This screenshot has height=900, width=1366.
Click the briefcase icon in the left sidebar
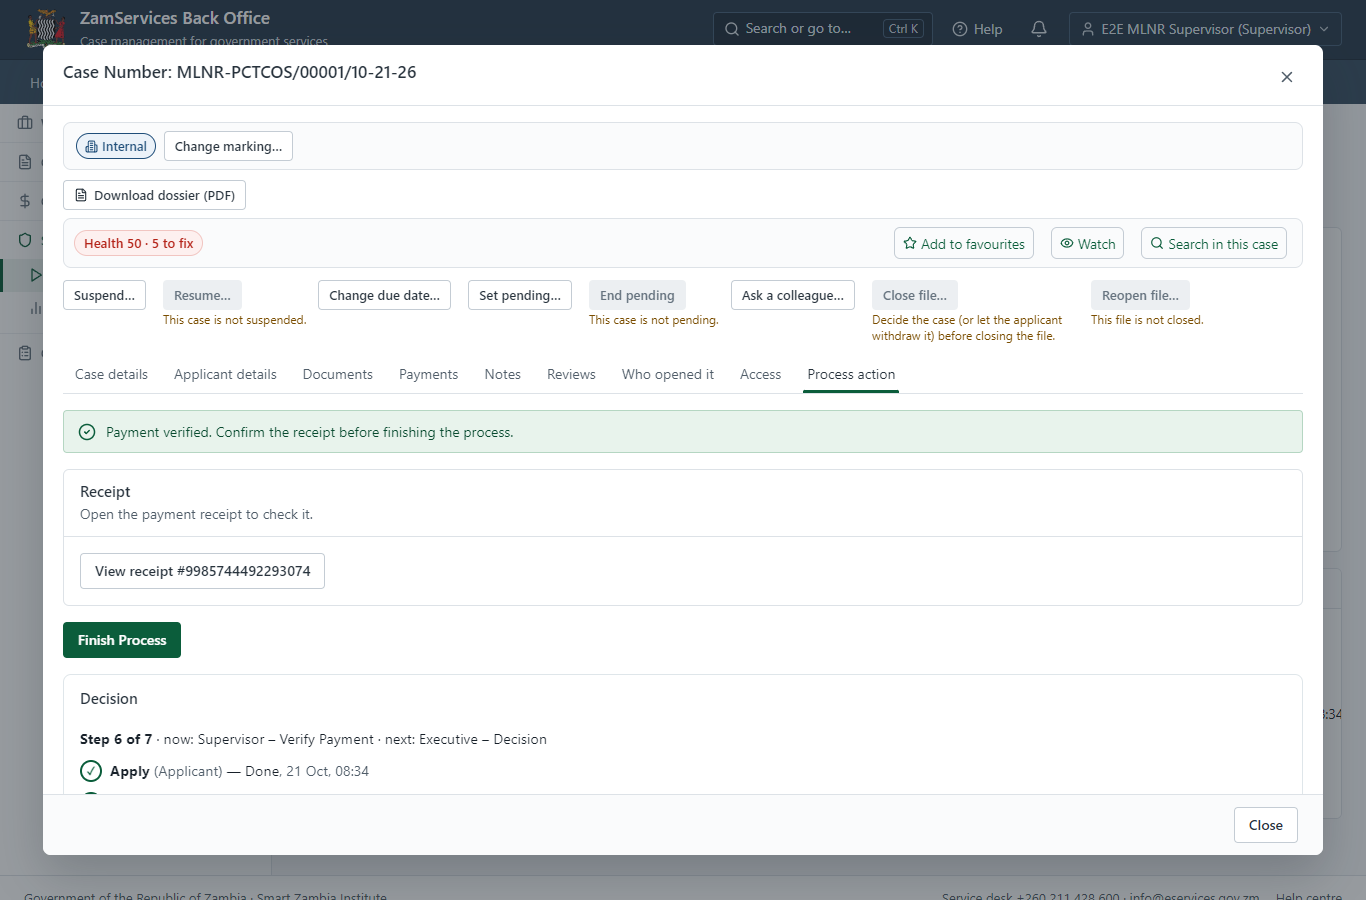(25, 123)
